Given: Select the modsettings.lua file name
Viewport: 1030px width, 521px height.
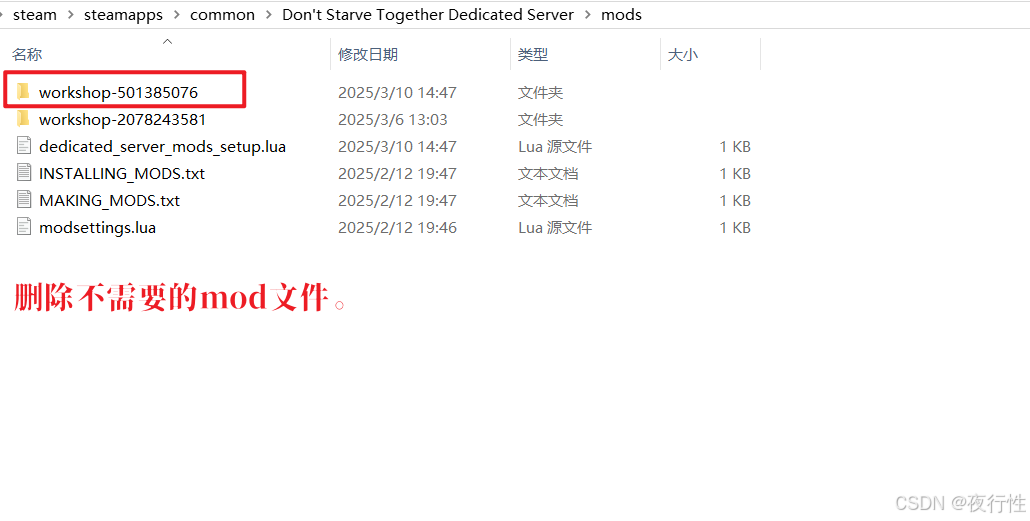Looking at the screenshot, I should tap(97, 227).
